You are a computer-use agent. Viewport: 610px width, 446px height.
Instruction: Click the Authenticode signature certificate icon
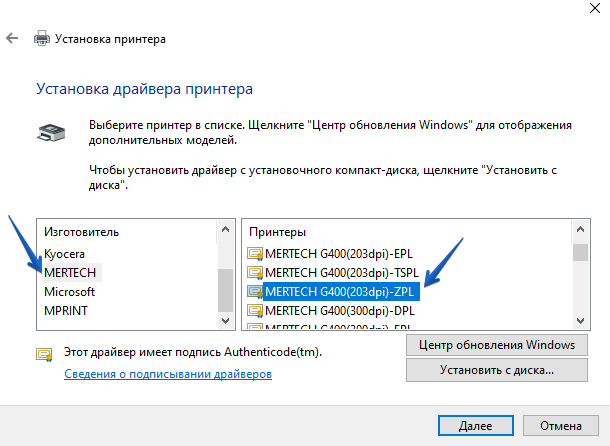[x=44, y=353]
